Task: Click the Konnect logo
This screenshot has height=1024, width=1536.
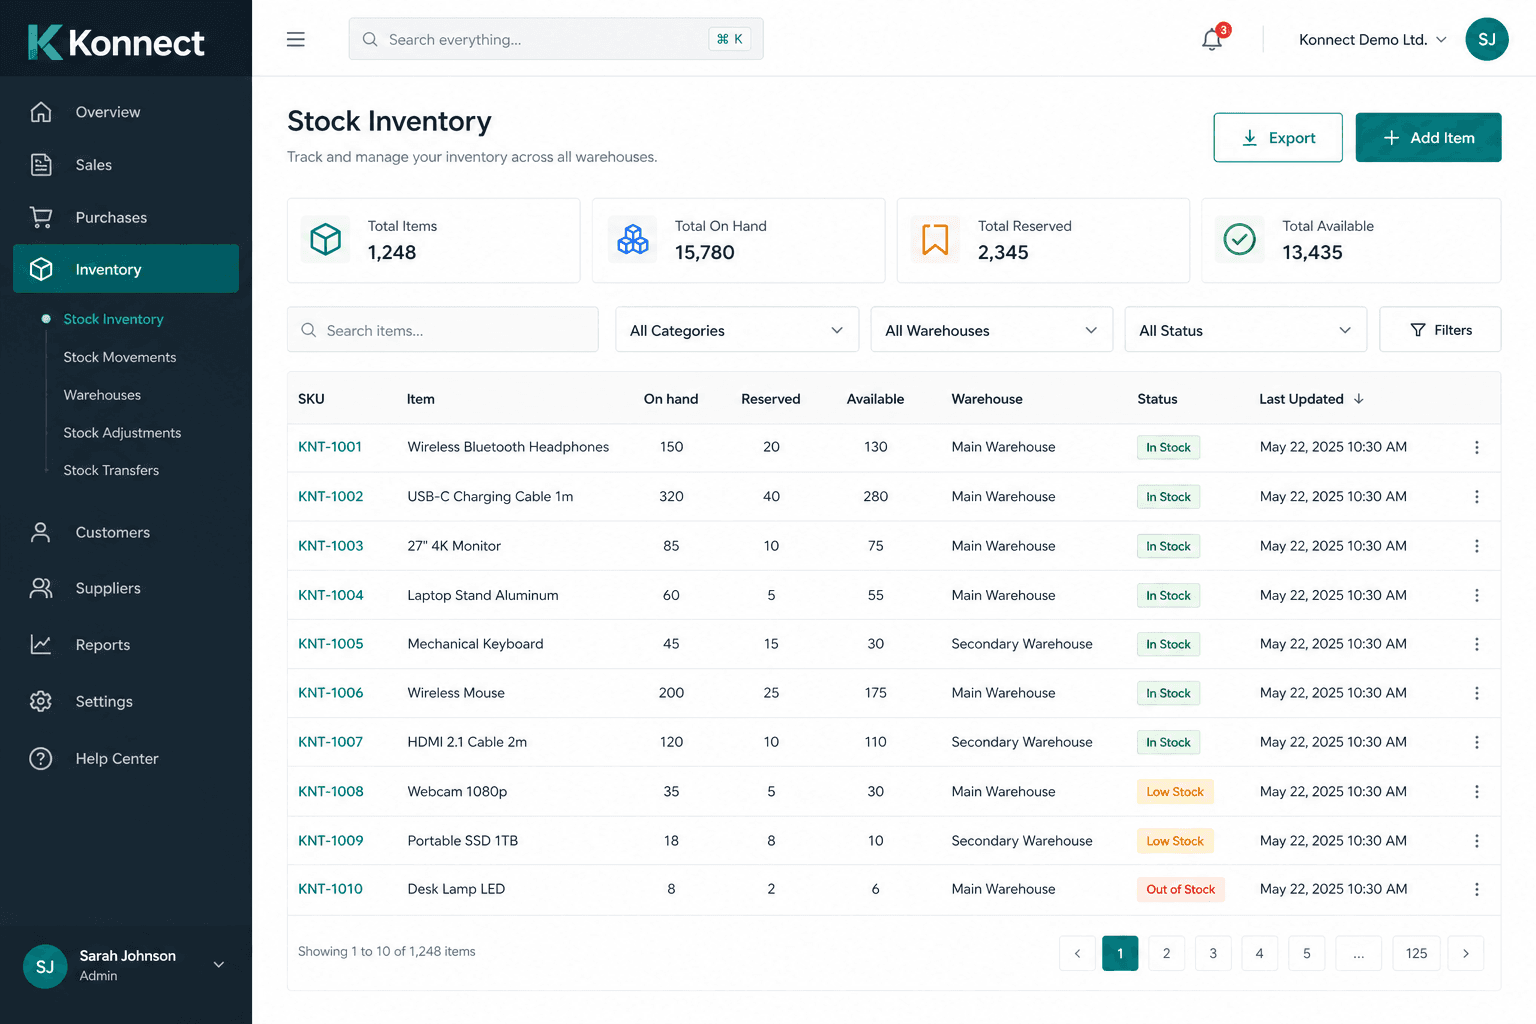Action: (x=116, y=42)
